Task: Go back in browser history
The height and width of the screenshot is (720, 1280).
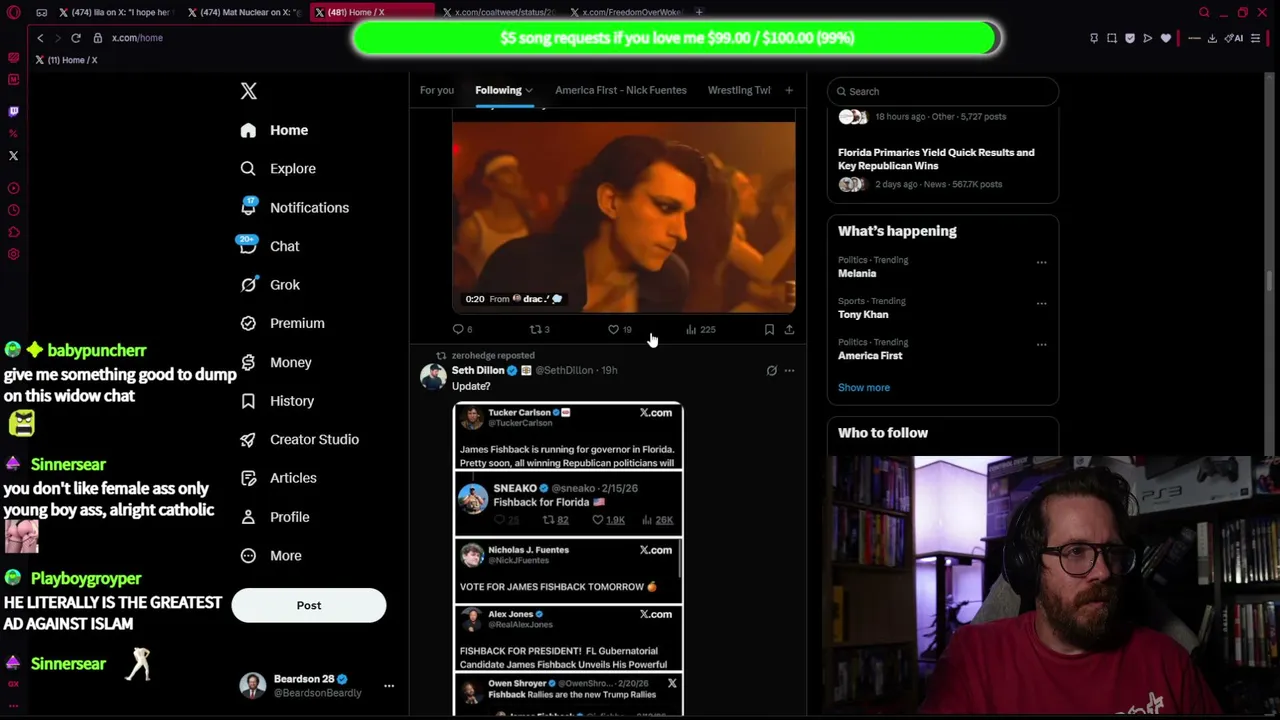Action: click(x=40, y=38)
